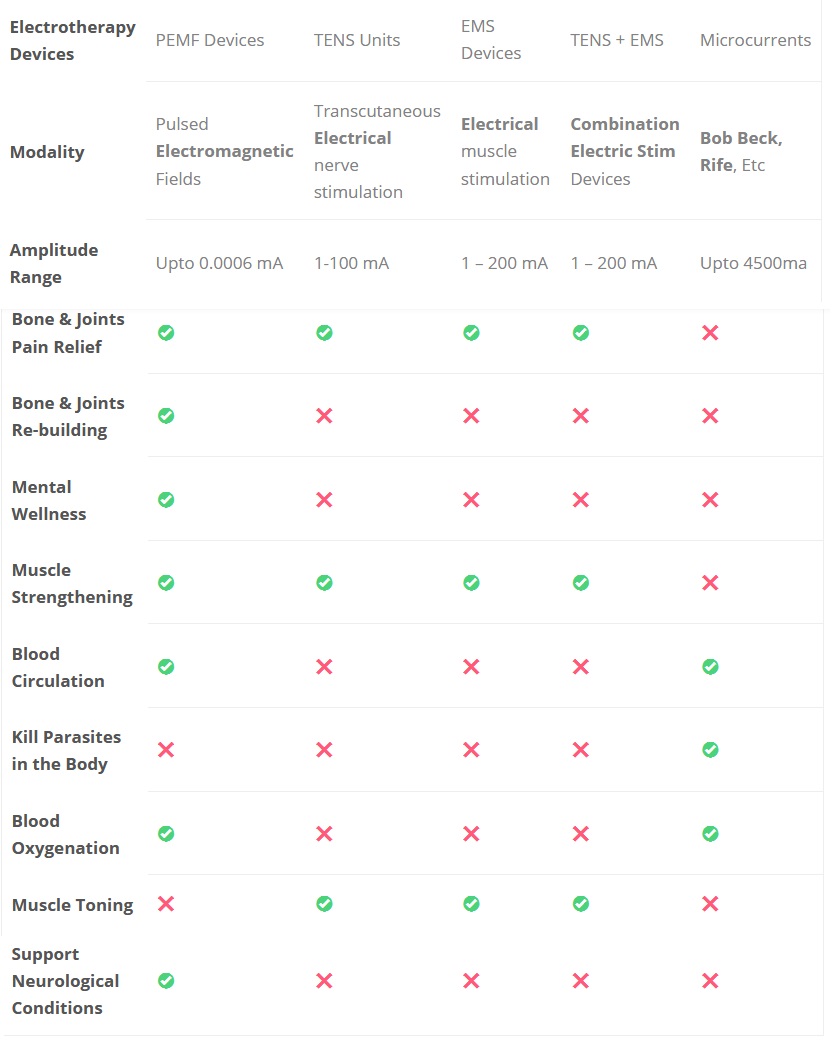Click the Microcurrents column header
This screenshot has width=835, height=1051.
coord(755,41)
